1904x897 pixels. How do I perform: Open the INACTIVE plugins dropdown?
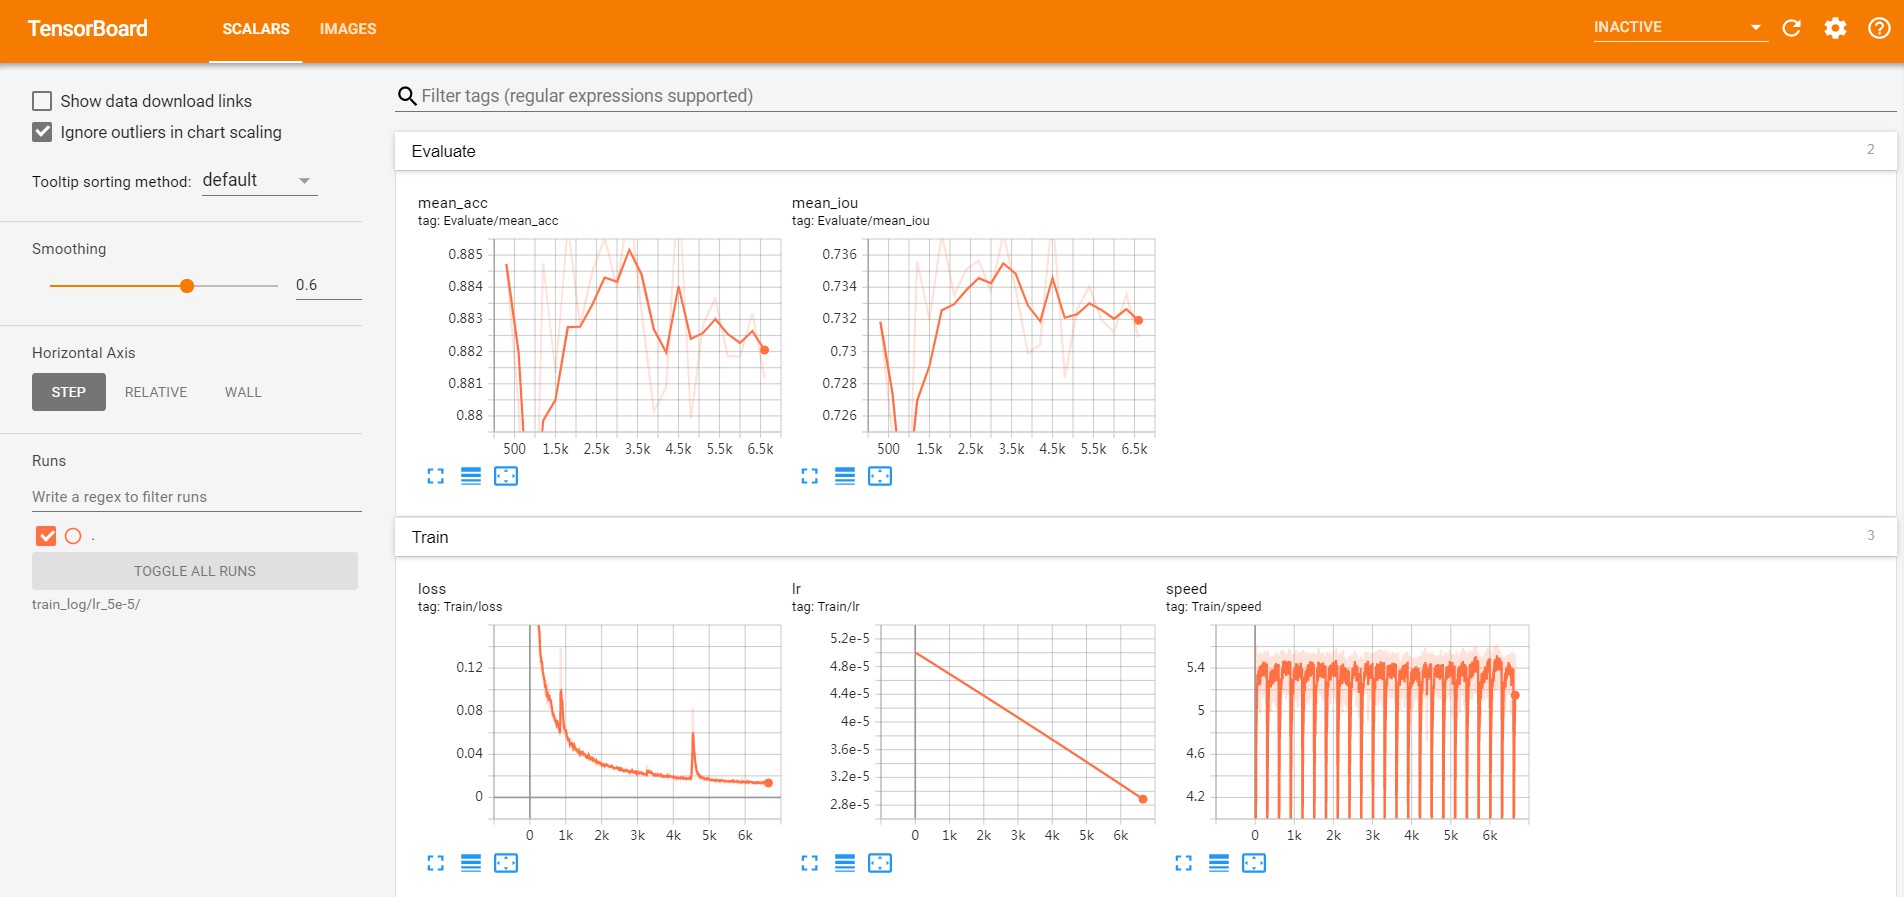click(x=1679, y=28)
